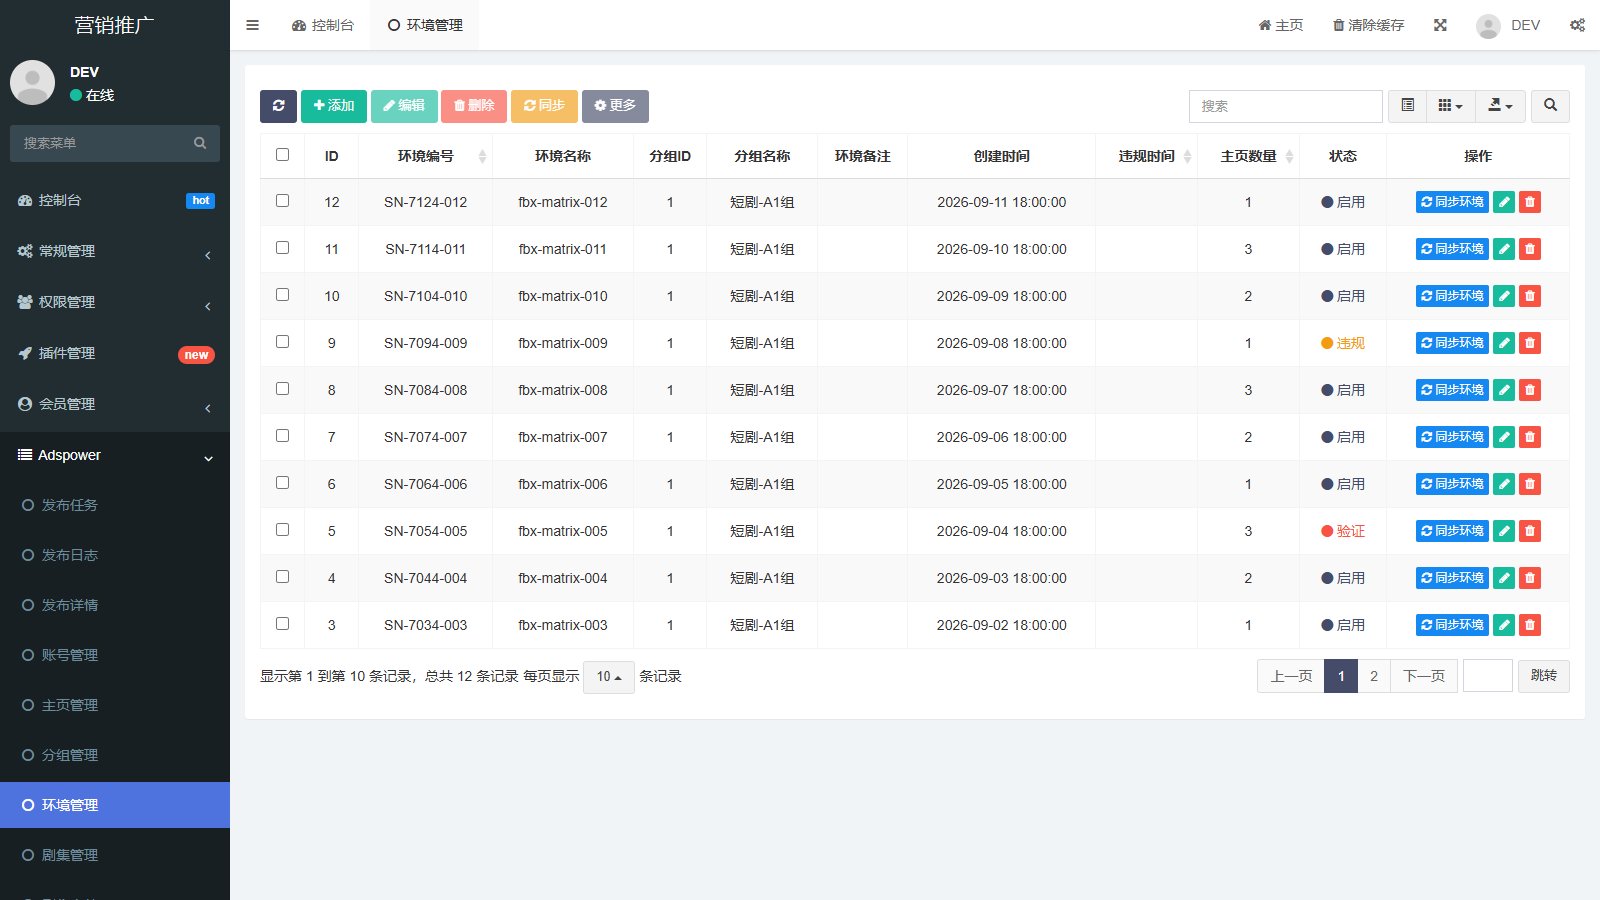Click the refresh table icon button
This screenshot has width=1600, height=900.
coord(278,106)
